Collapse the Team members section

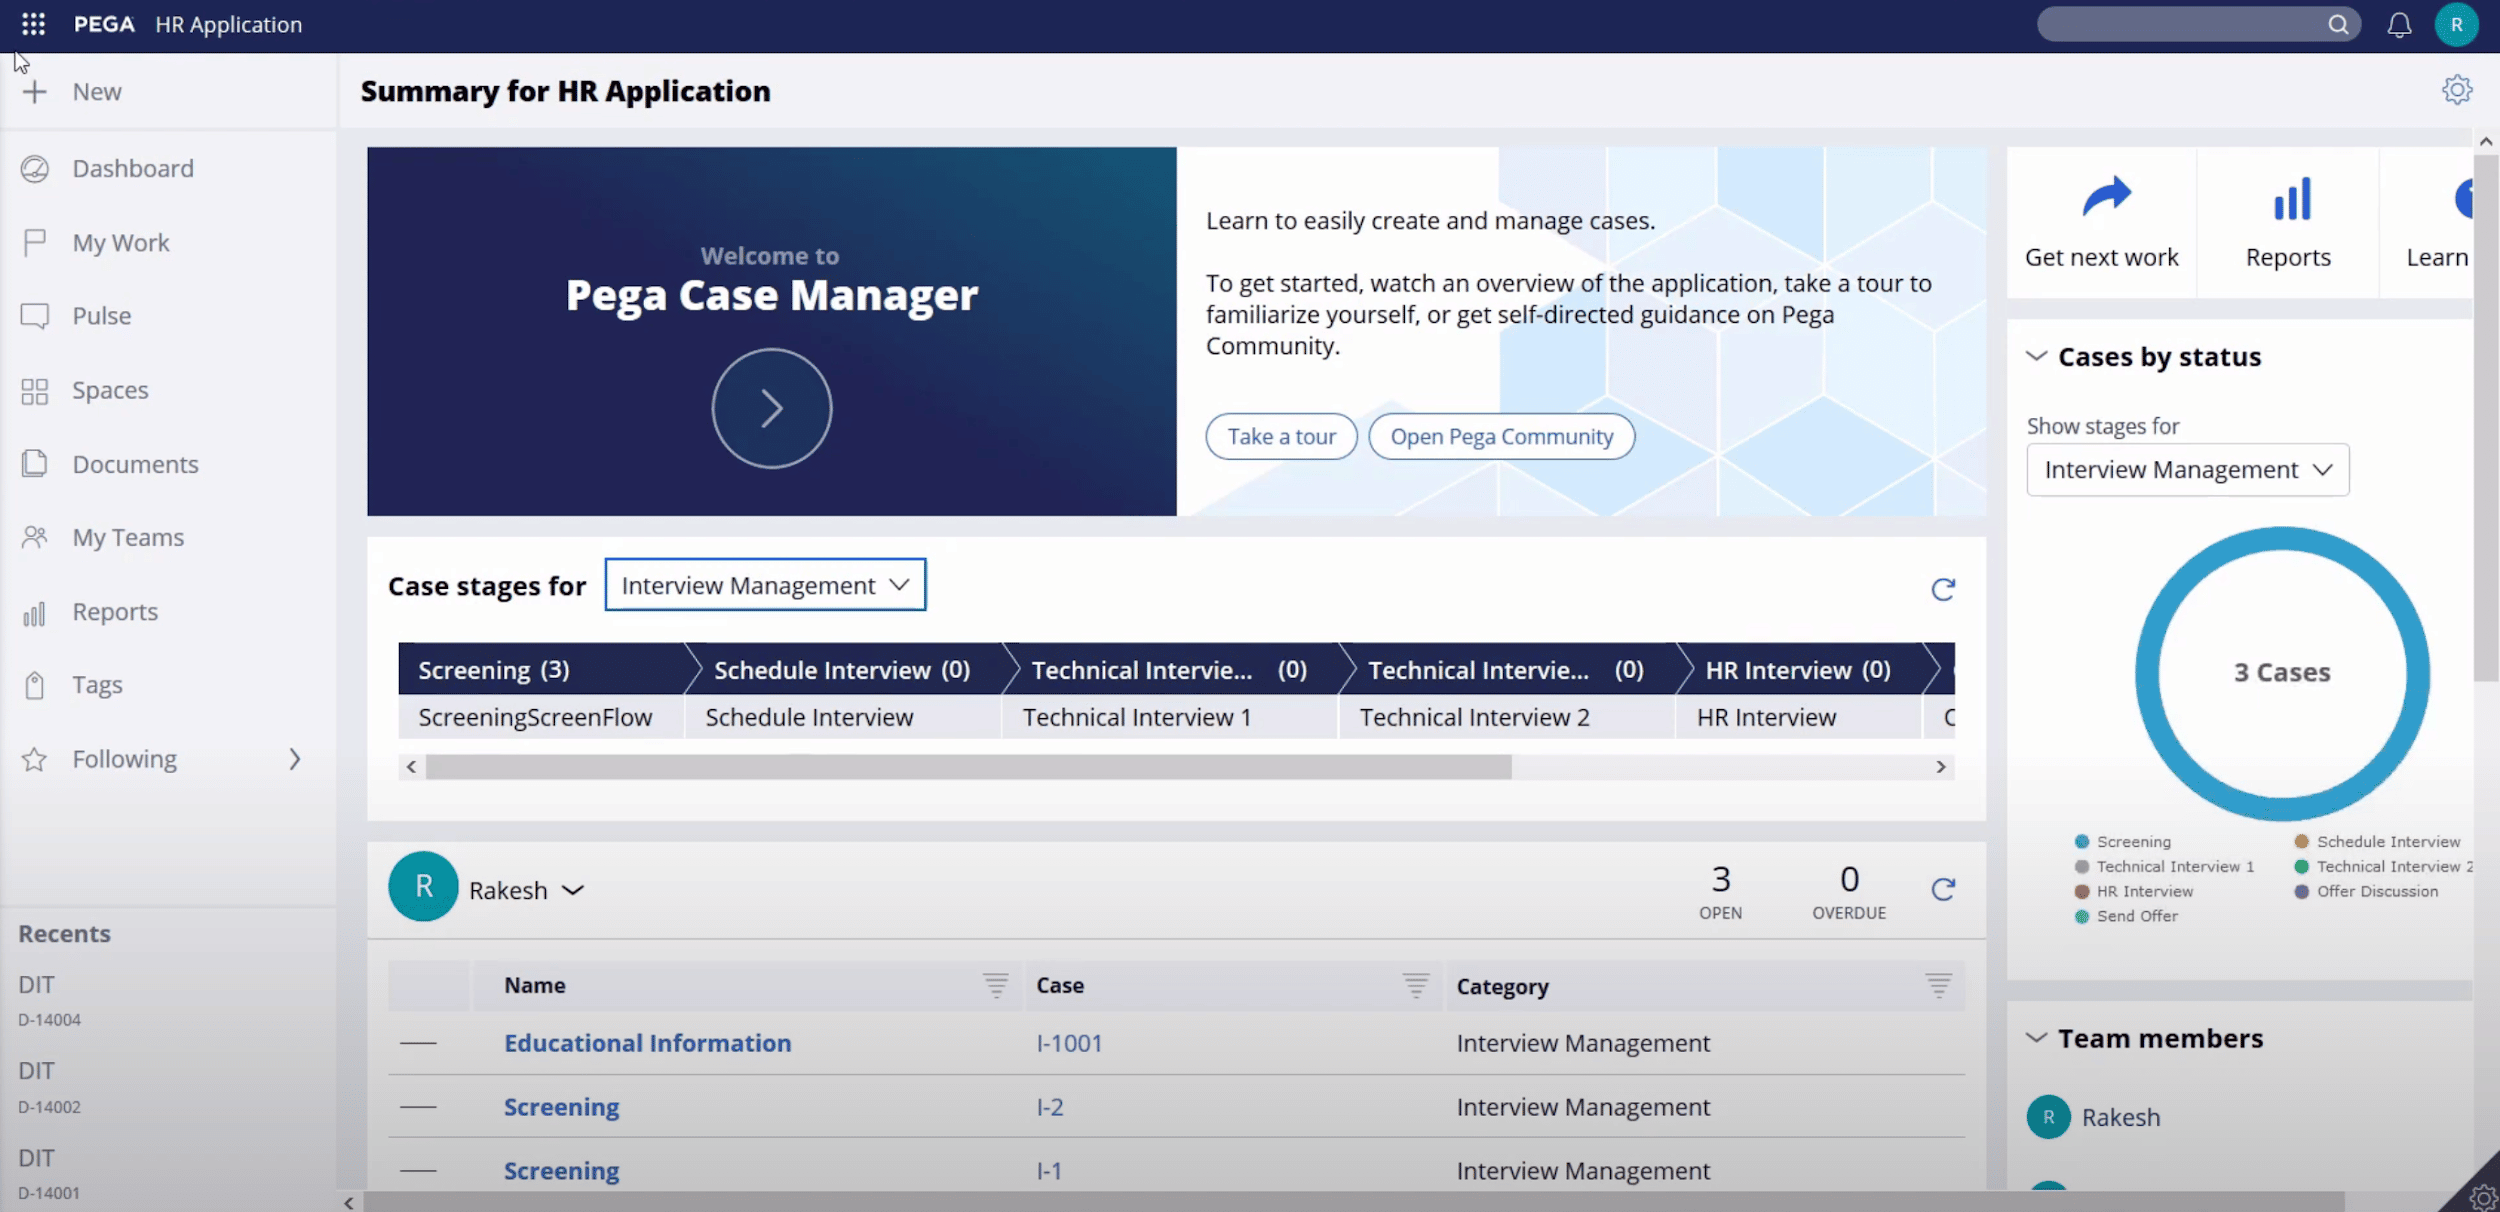coord(2036,1038)
